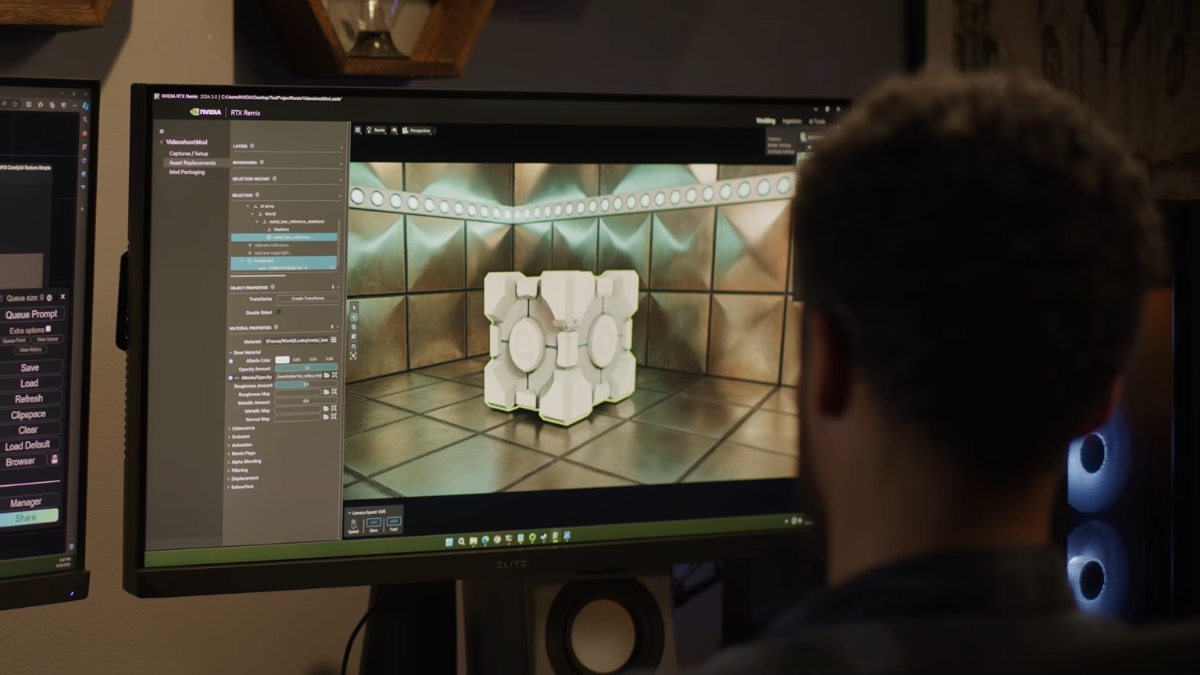The height and width of the screenshot is (675, 1200).
Task: Select the Asset Replacements tab
Action: (192, 163)
